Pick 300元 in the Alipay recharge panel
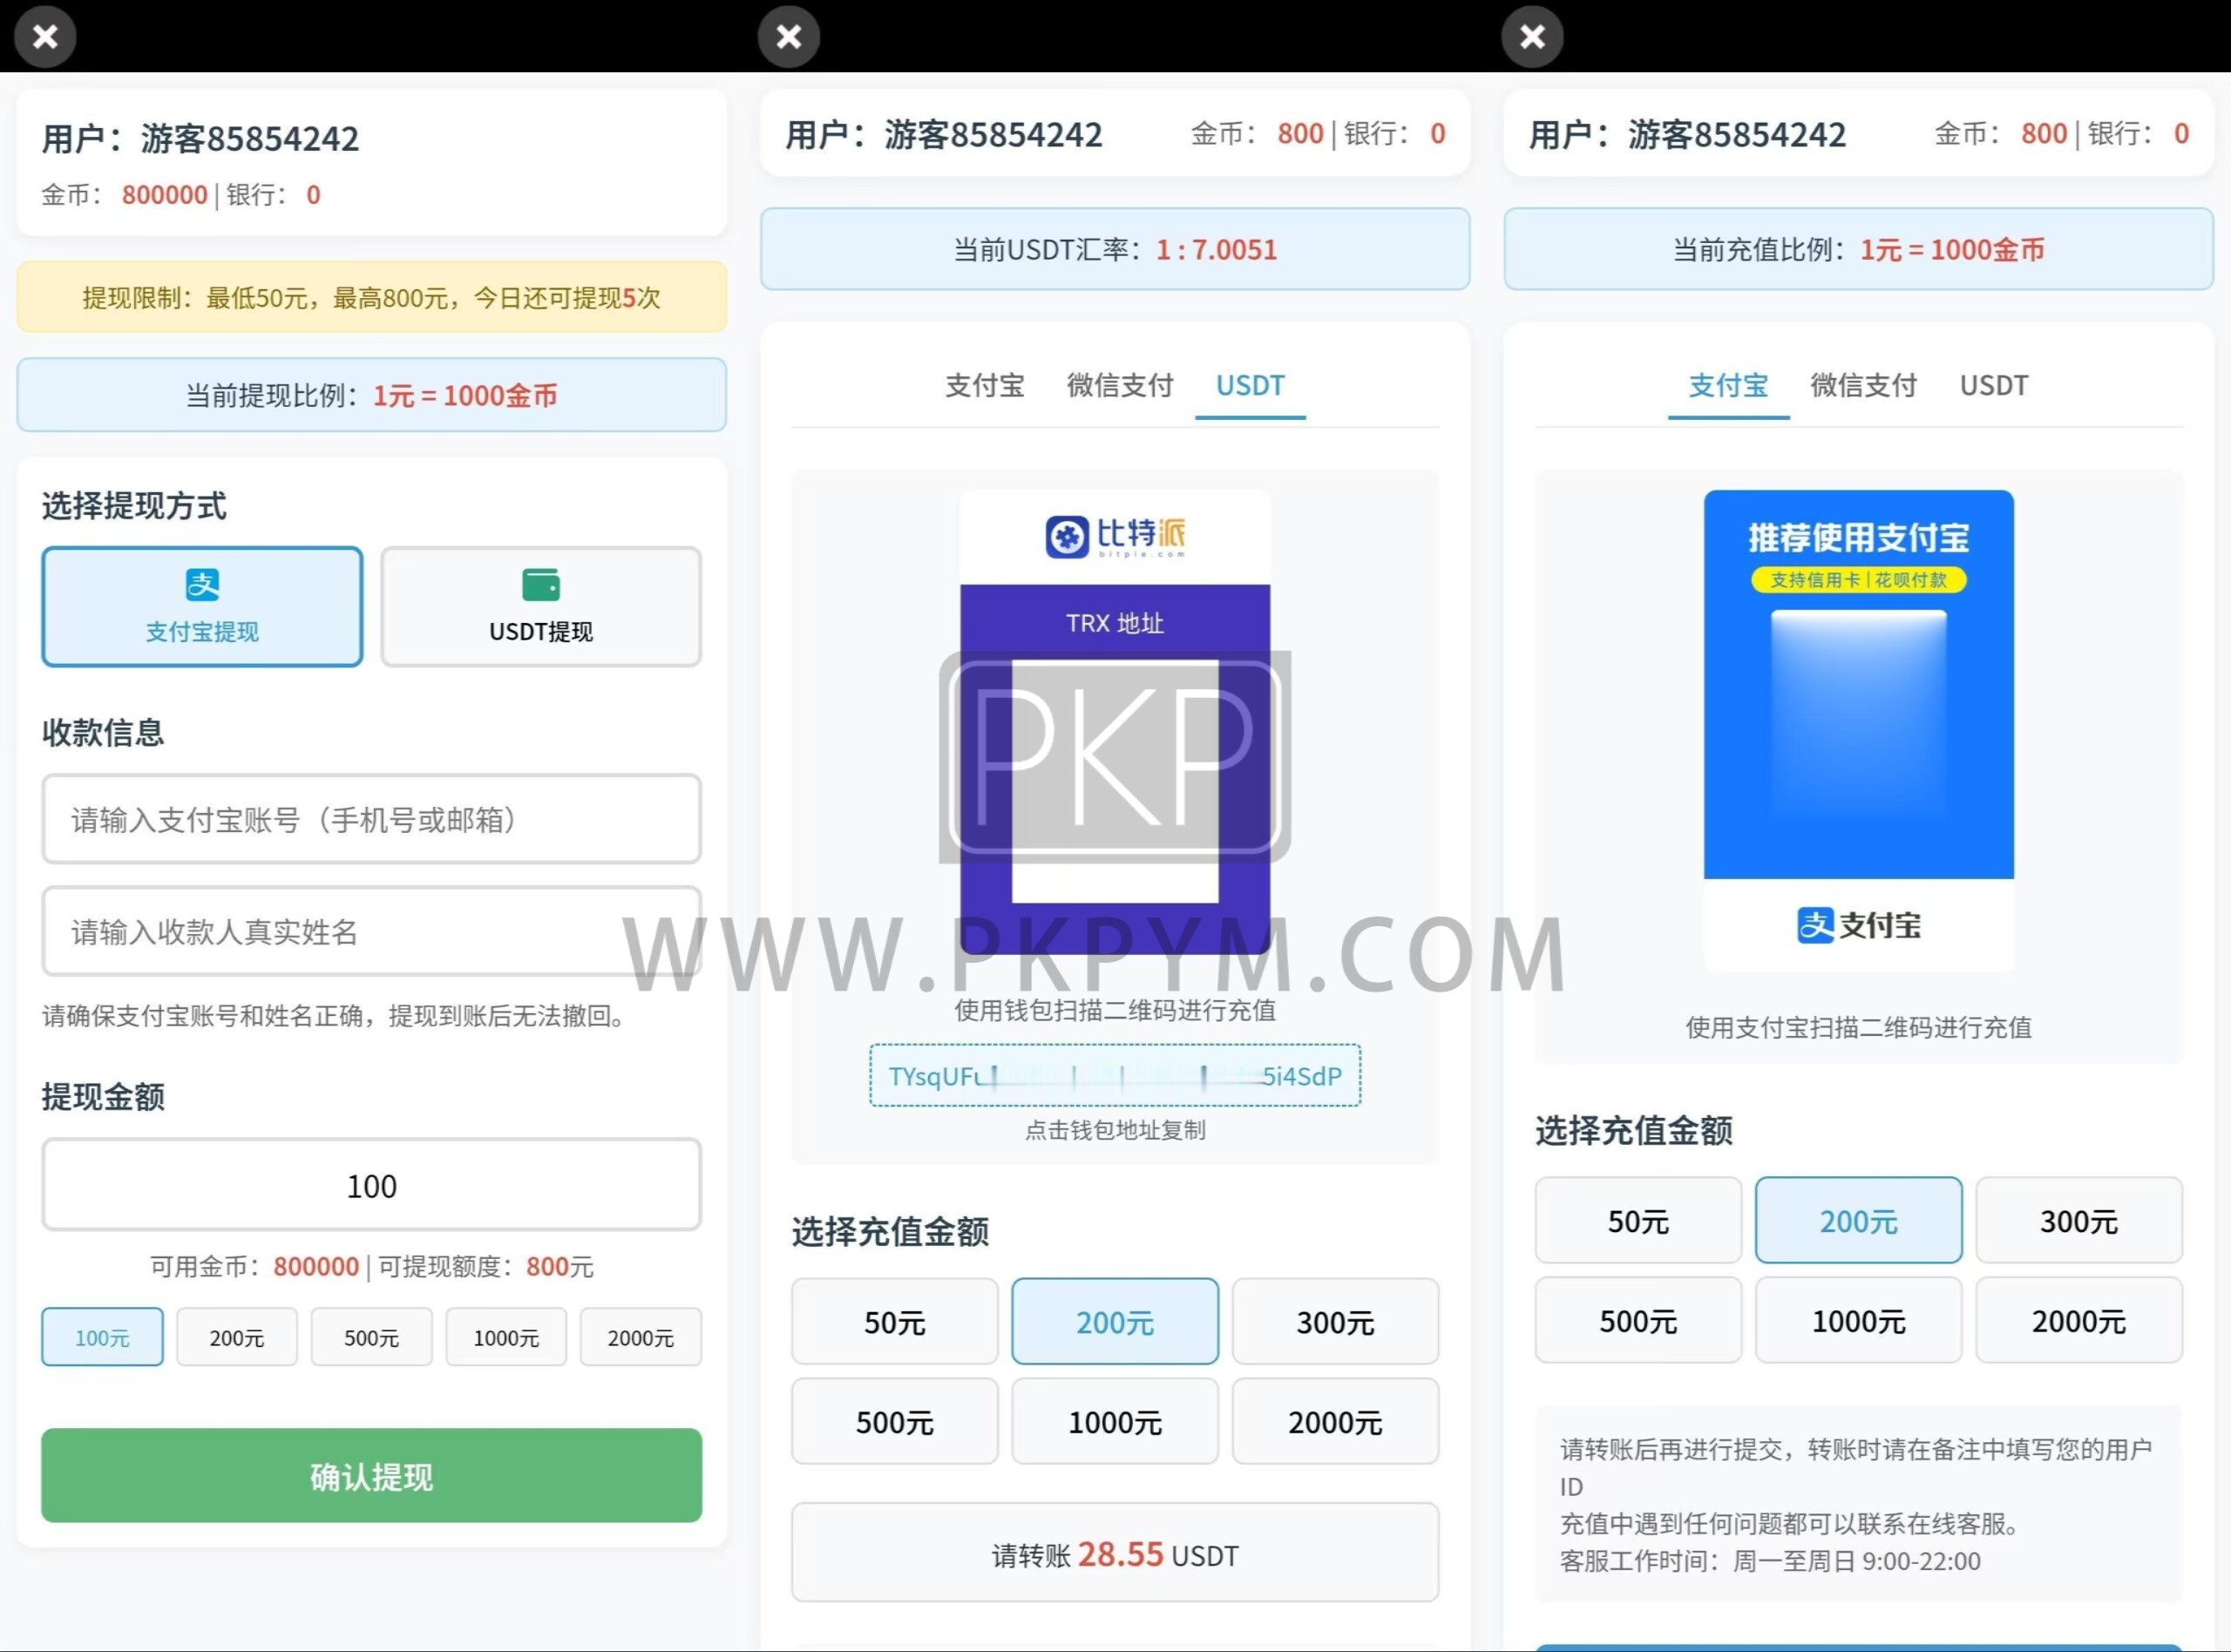The height and width of the screenshot is (1652, 2231). click(2079, 1220)
